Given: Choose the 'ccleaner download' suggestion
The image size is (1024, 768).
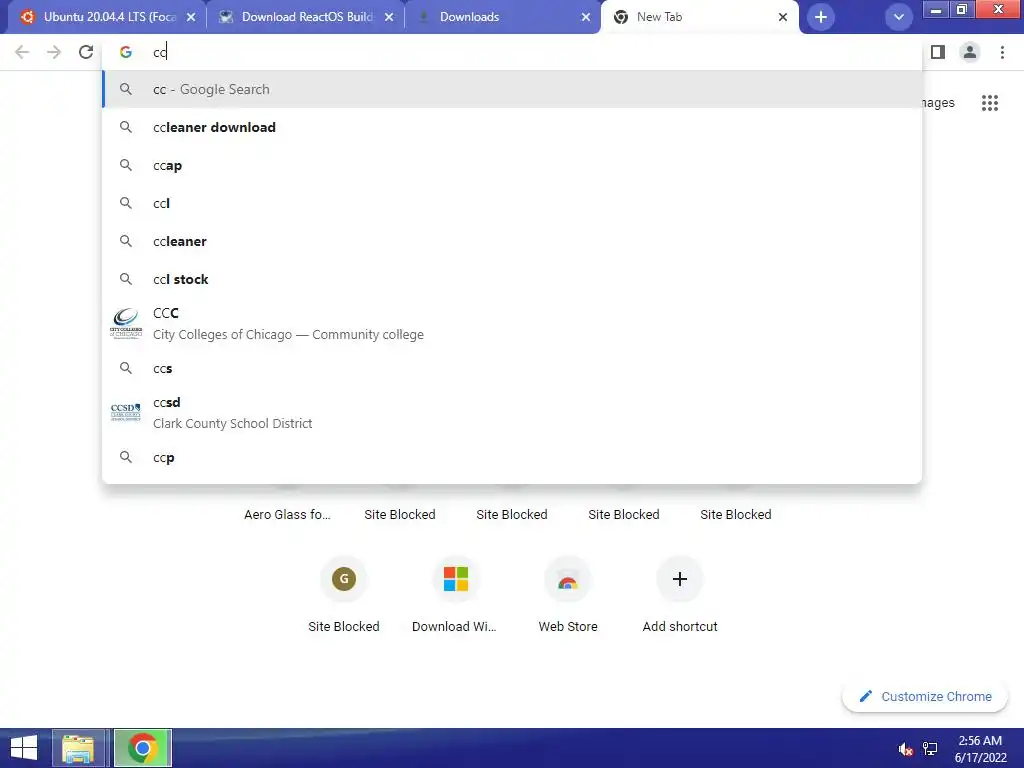Looking at the screenshot, I should point(512,127).
